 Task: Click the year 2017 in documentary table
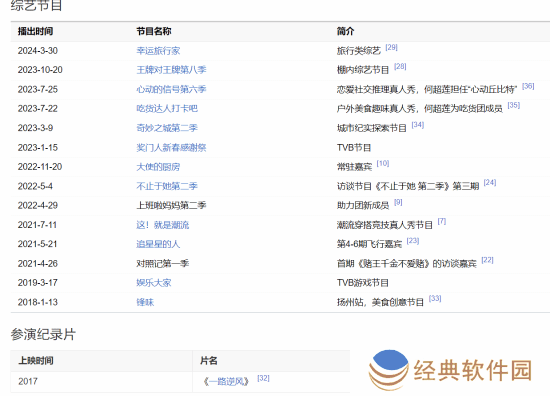(28, 381)
